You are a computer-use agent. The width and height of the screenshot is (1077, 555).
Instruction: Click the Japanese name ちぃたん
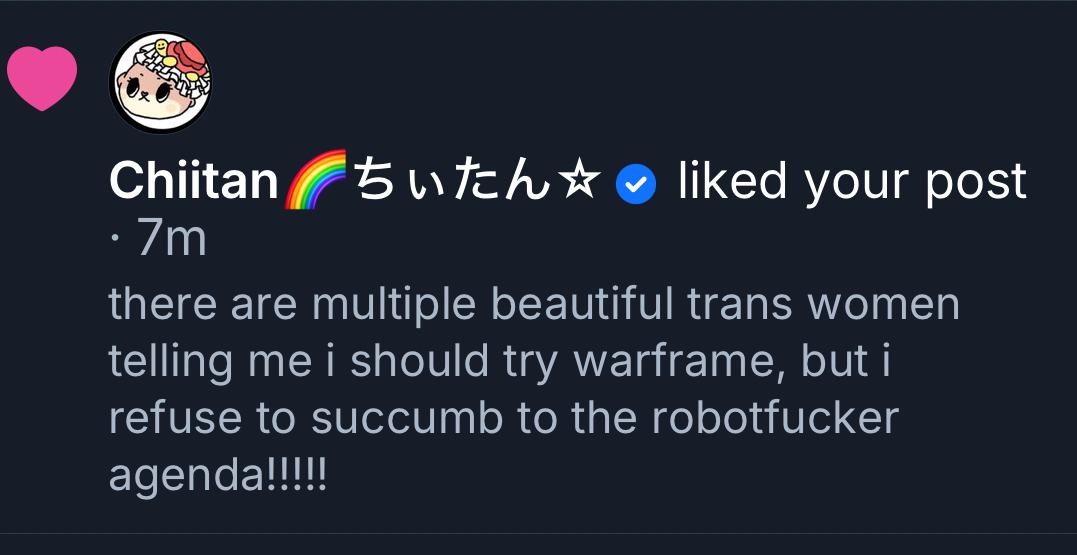(453, 182)
